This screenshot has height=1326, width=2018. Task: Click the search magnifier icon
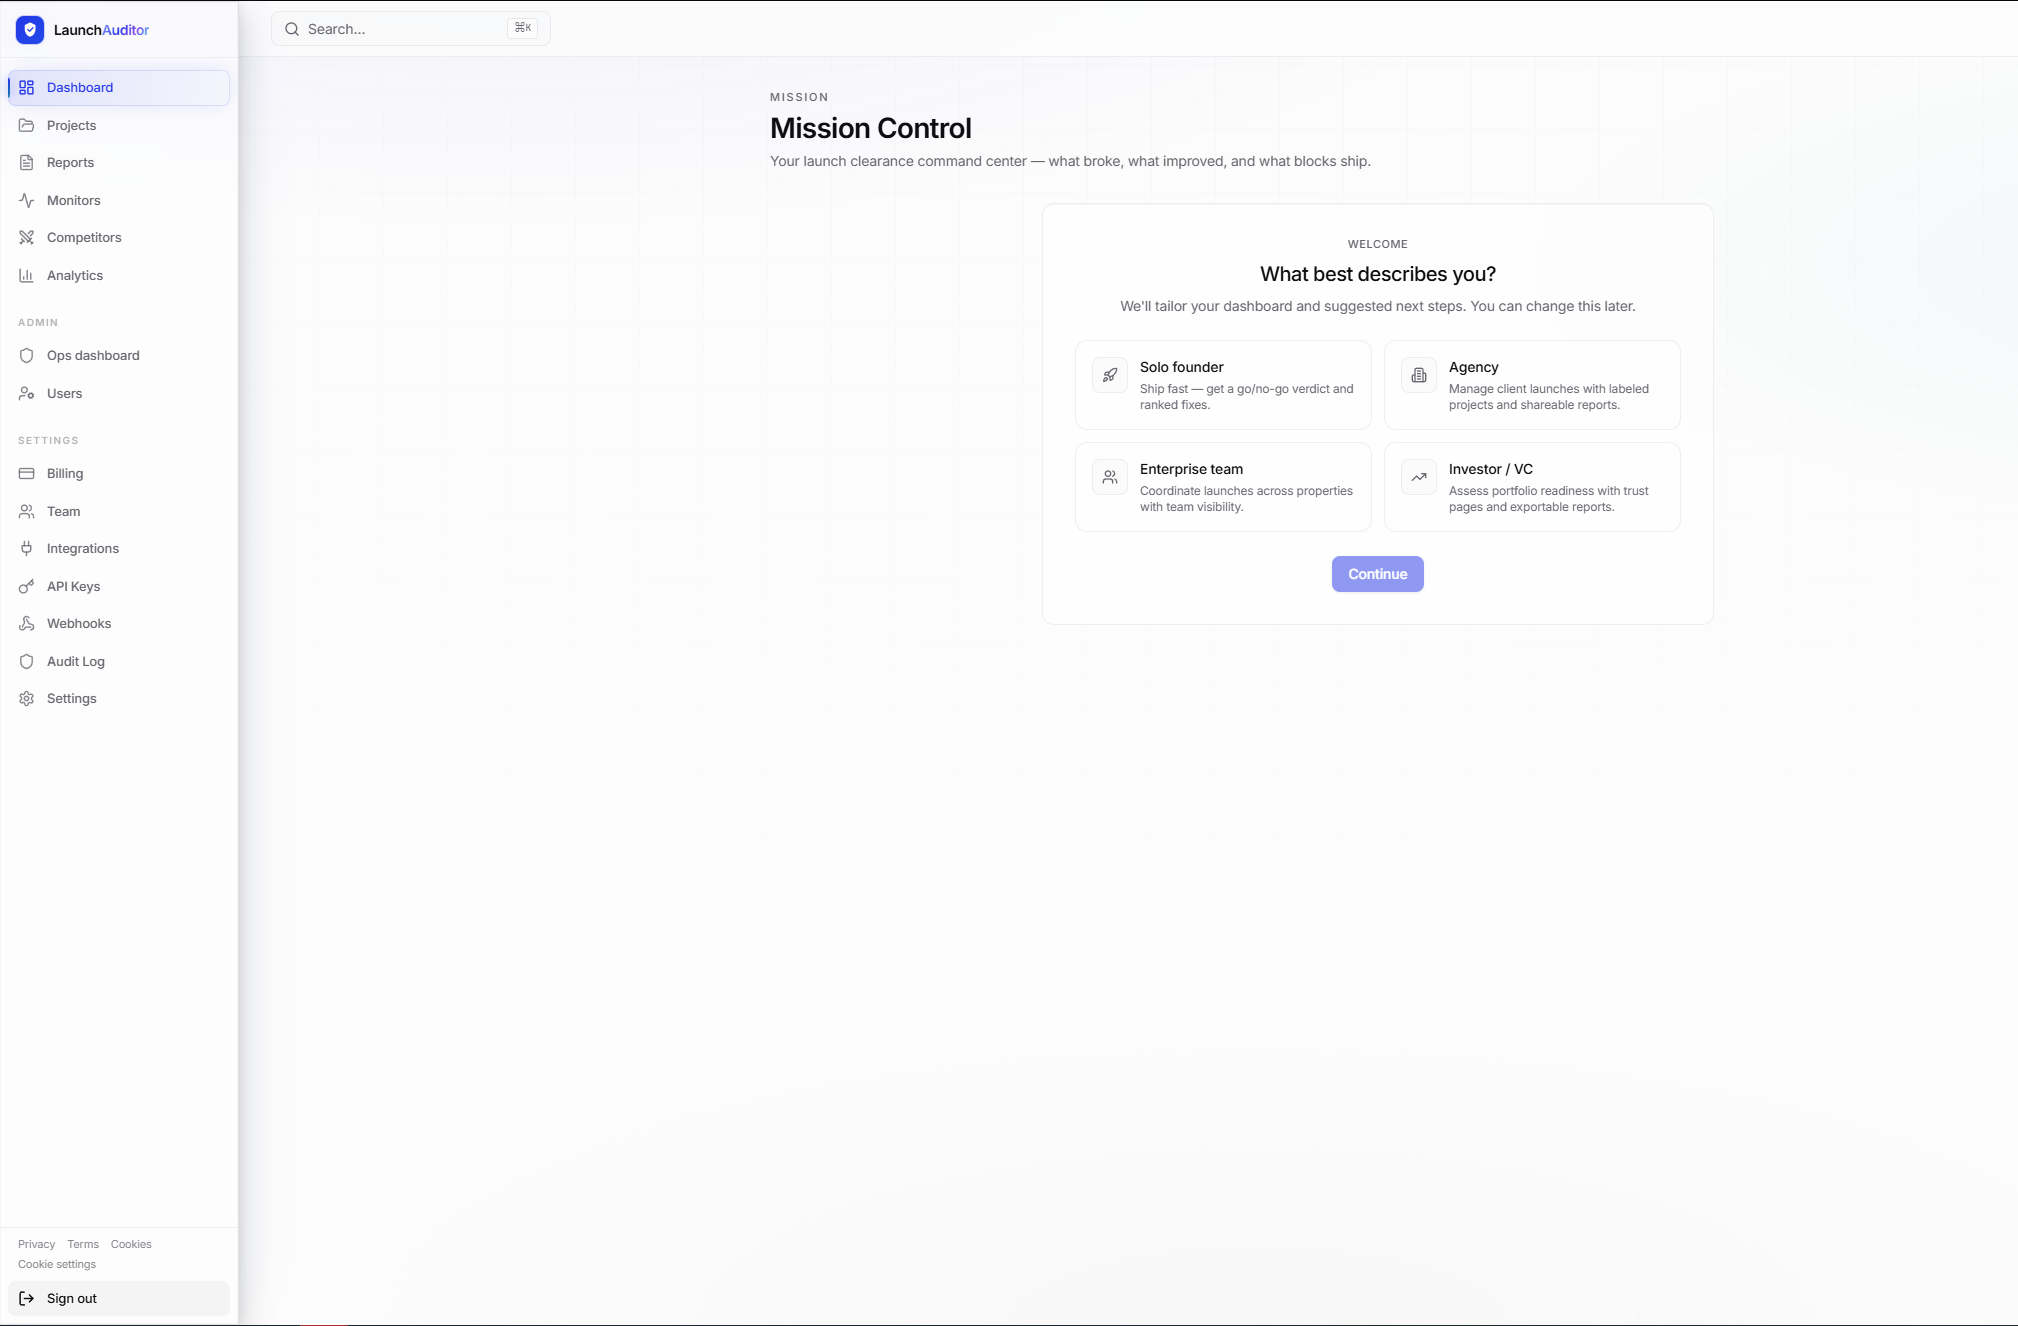pos(292,29)
